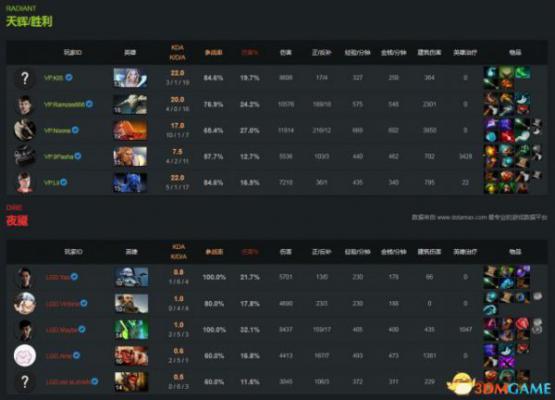This screenshot has height=400, width=555.
Task: Click the question-mark avatar in the last Dire row
Action: coord(24,382)
